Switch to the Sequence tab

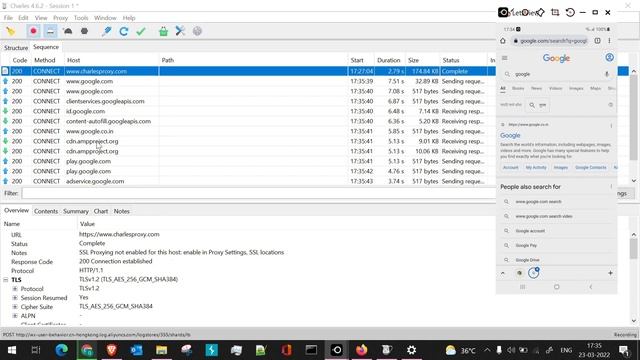click(46, 47)
